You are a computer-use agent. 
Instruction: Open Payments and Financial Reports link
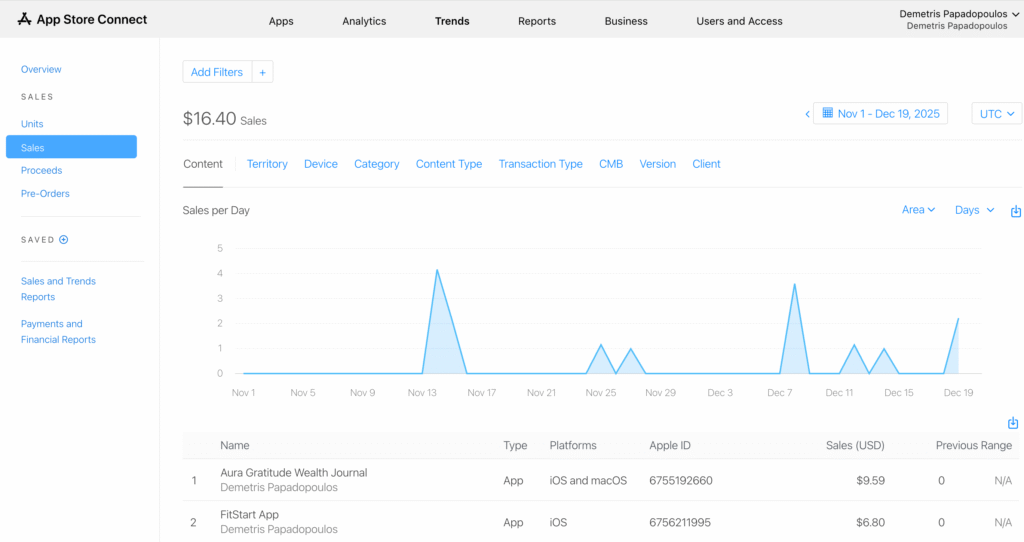coord(58,332)
